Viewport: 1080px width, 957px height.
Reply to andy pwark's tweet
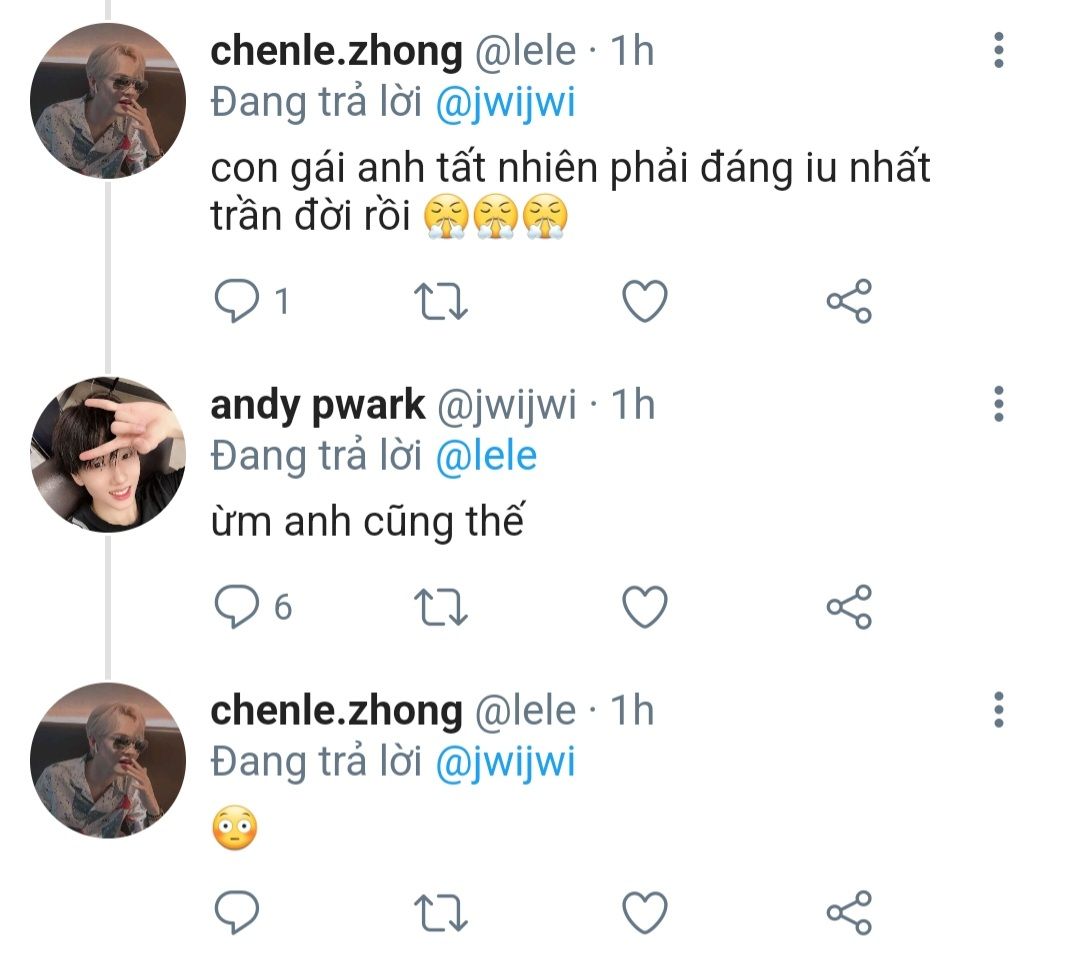(237, 606)
